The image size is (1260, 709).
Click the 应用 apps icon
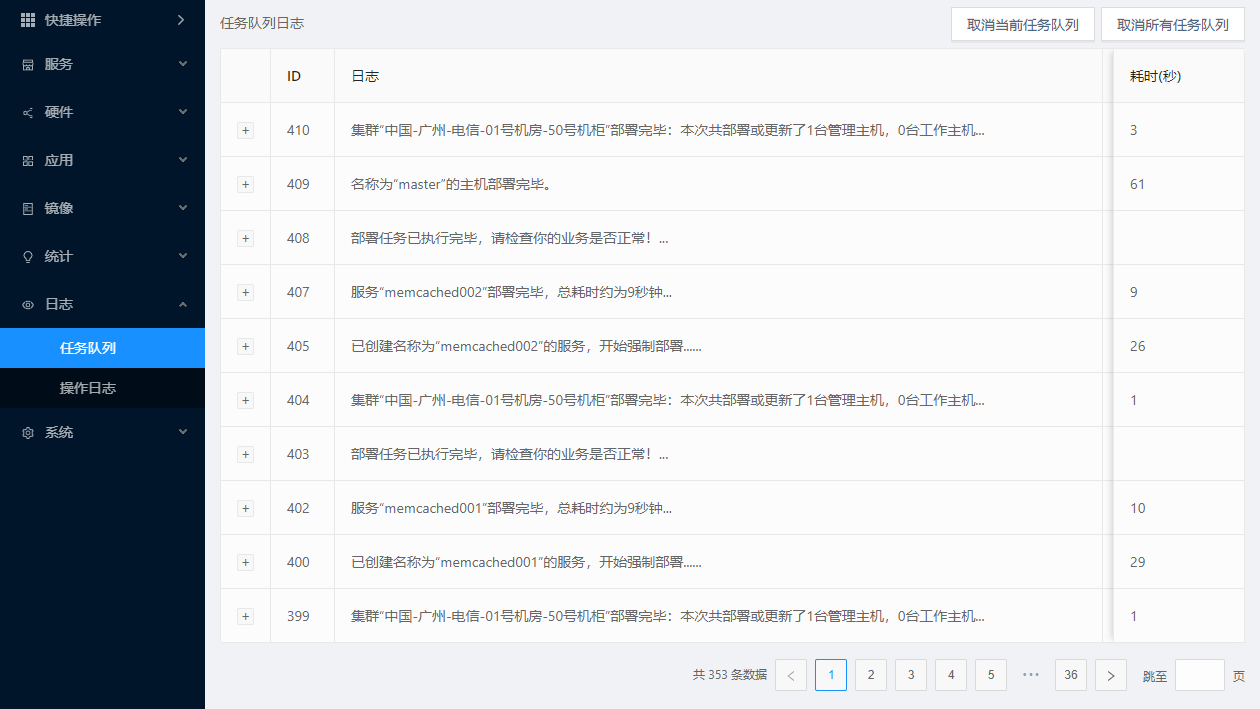coord(28,161)
